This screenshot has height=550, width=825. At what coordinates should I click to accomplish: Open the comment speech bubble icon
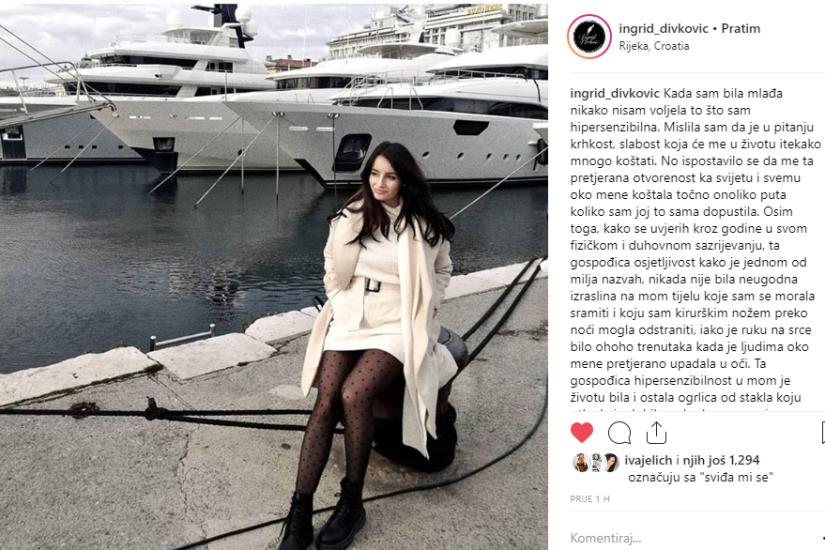pyautogui.click(x=619, y=433)
